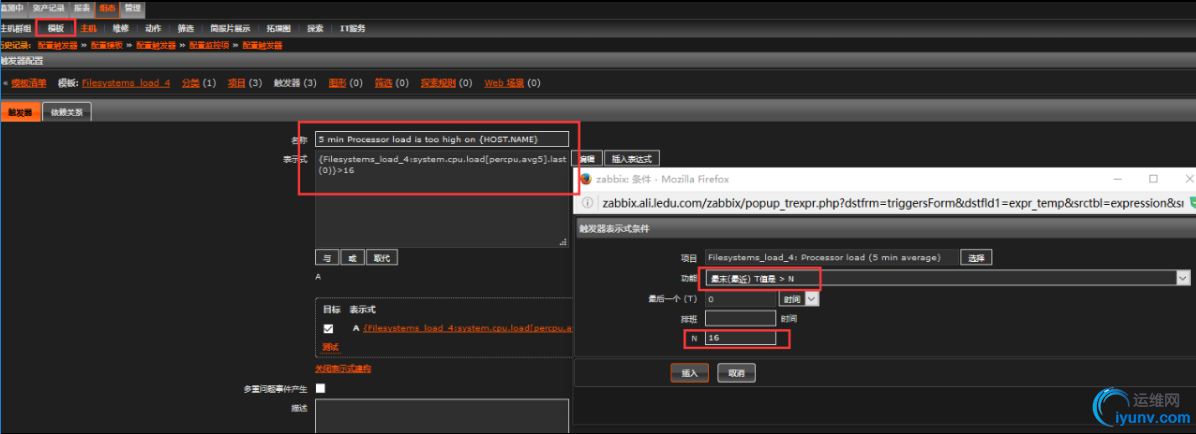Screen dimensions: 1196x434
Task: Open the 模板清单 link
Action: coord(28,83)
